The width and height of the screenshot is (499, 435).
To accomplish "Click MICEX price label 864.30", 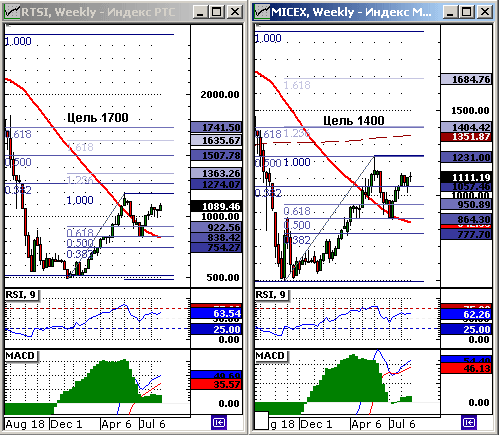I will pos(466,219).
